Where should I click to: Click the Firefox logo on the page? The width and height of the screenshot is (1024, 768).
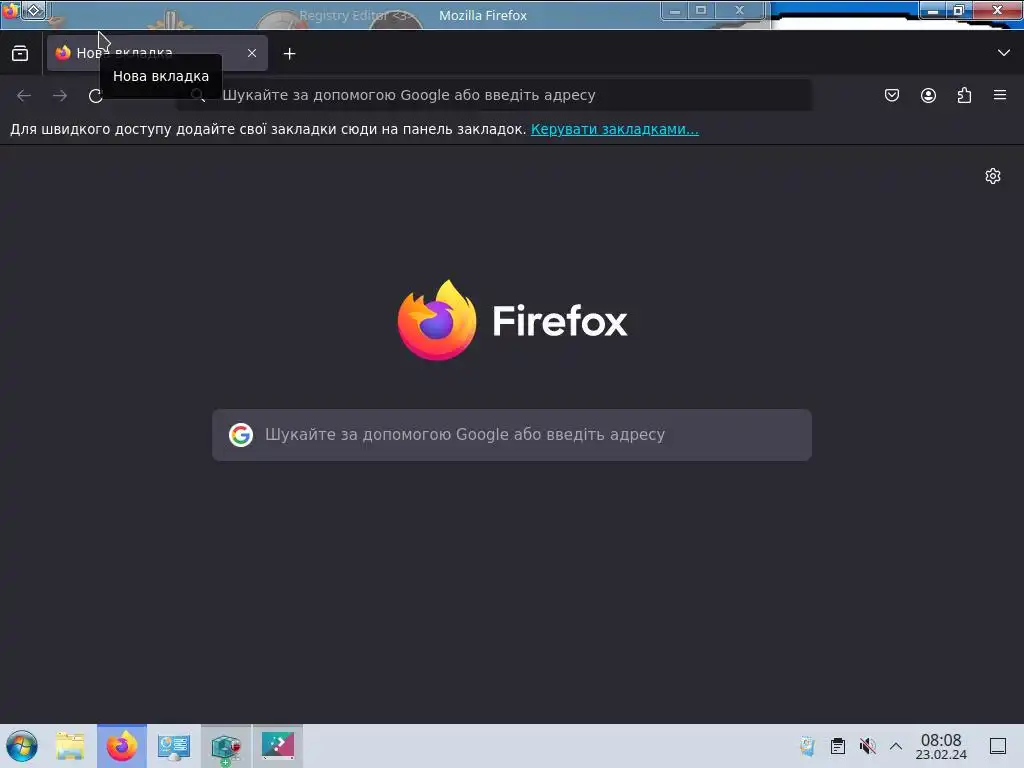coord(512,320)
